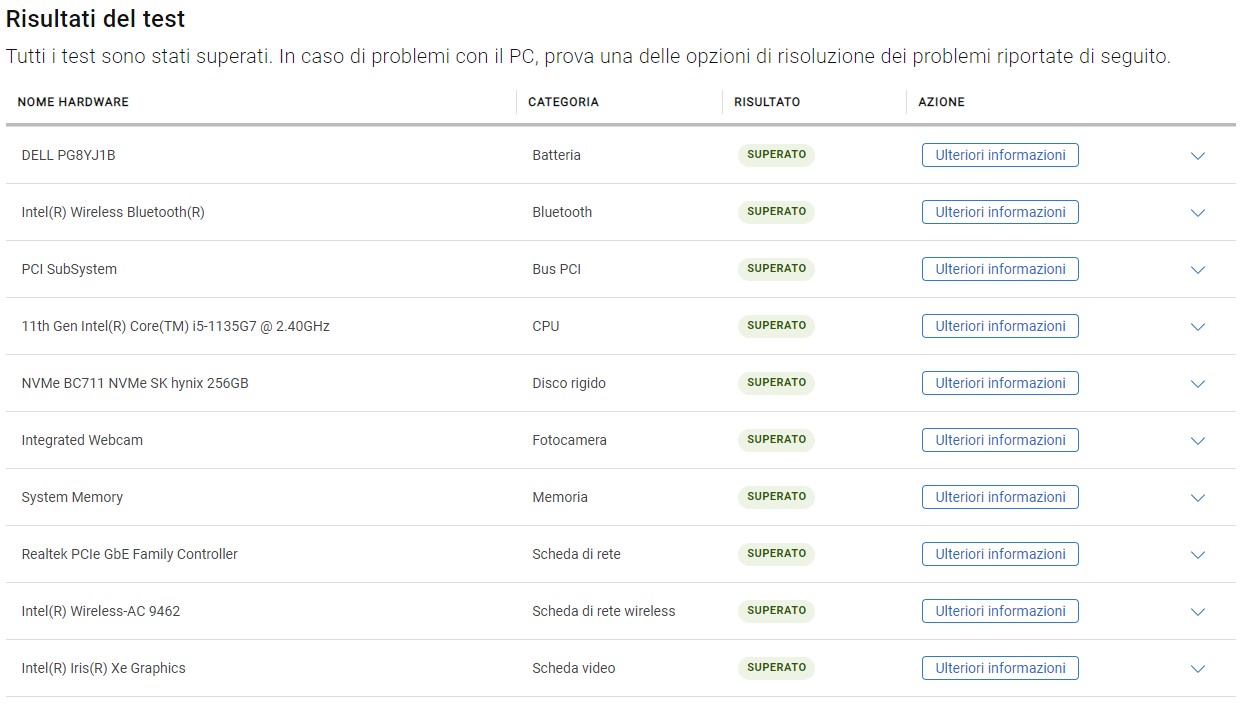Expand the PCI SubSystem row chevron

[1198, 270]
